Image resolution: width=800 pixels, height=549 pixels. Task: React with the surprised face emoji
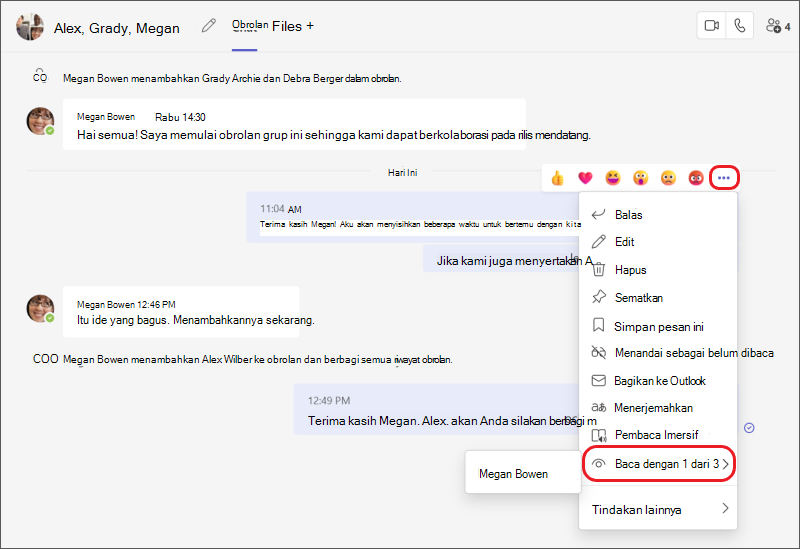[x=640, y=178]
